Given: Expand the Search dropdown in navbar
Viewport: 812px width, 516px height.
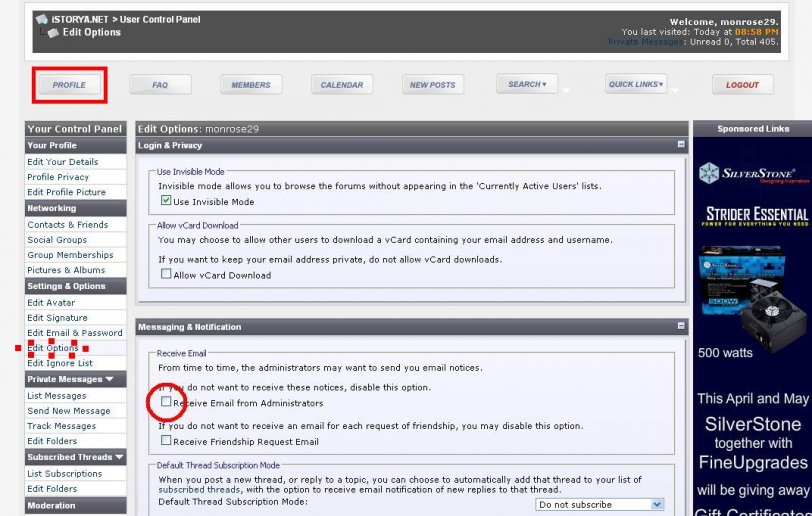Looking at the screenshot, I should click(526, 85).
